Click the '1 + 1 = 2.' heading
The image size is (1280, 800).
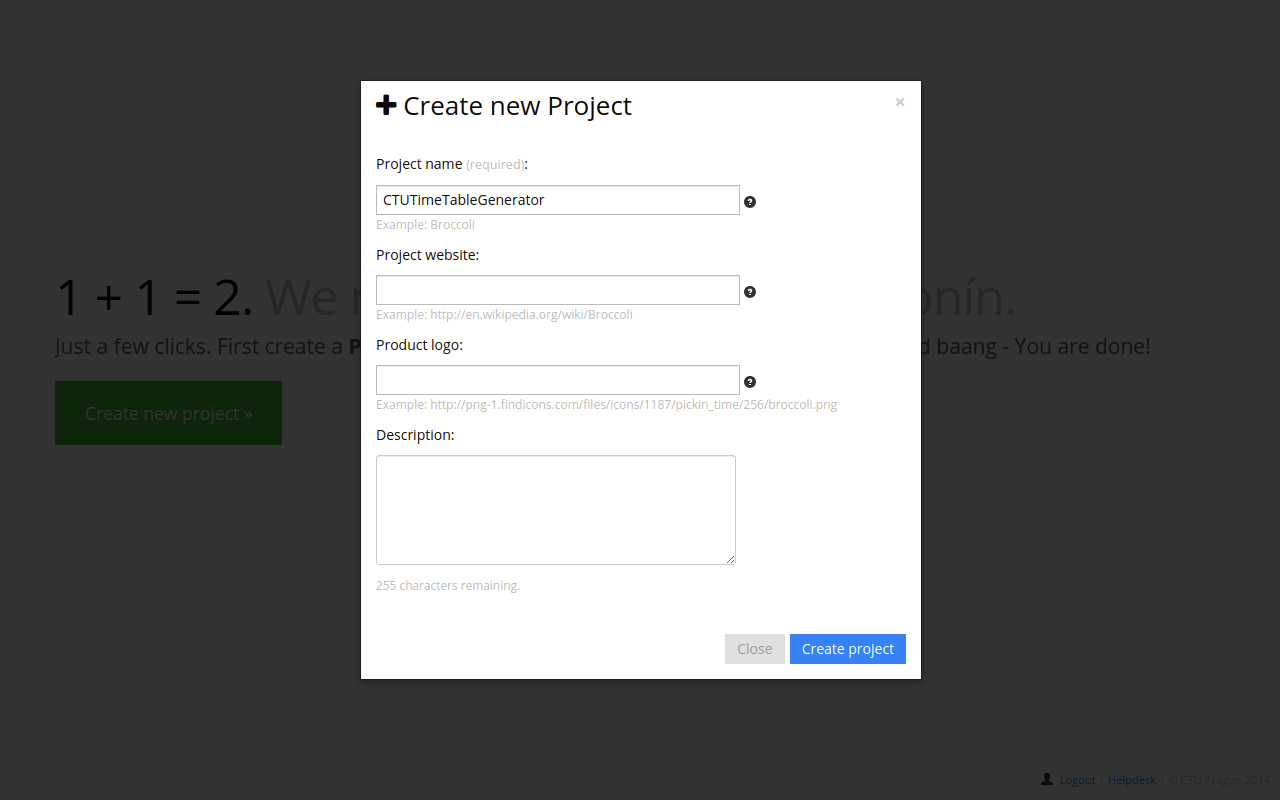click(x=154, y=298)
